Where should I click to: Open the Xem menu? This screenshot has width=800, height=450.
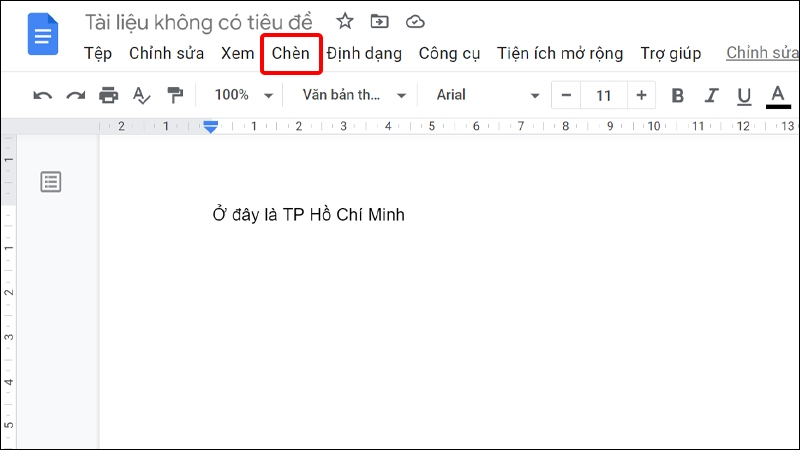point(237,53)
